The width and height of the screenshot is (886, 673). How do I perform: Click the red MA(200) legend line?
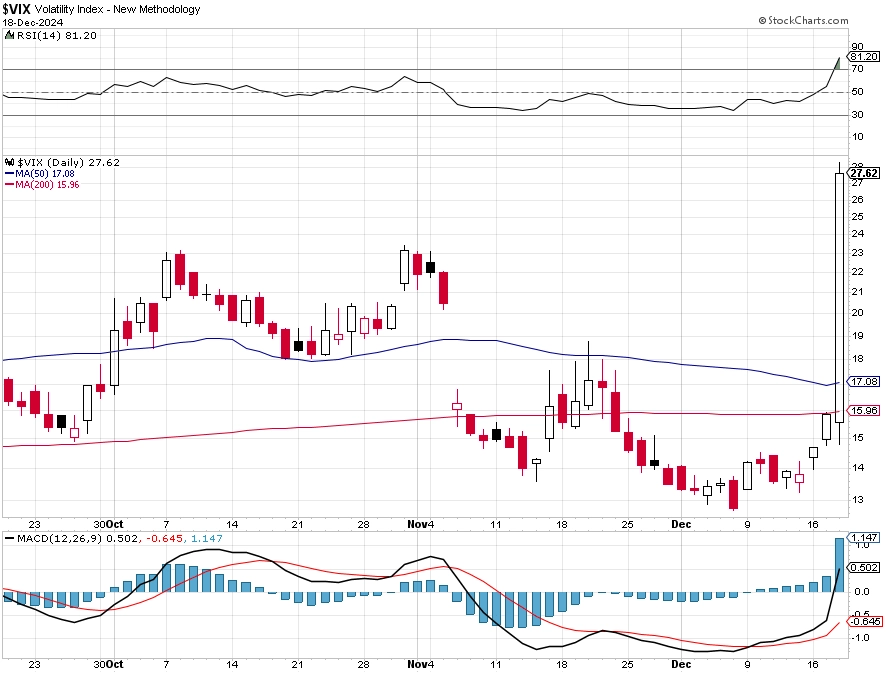click(x=10, y=184)
